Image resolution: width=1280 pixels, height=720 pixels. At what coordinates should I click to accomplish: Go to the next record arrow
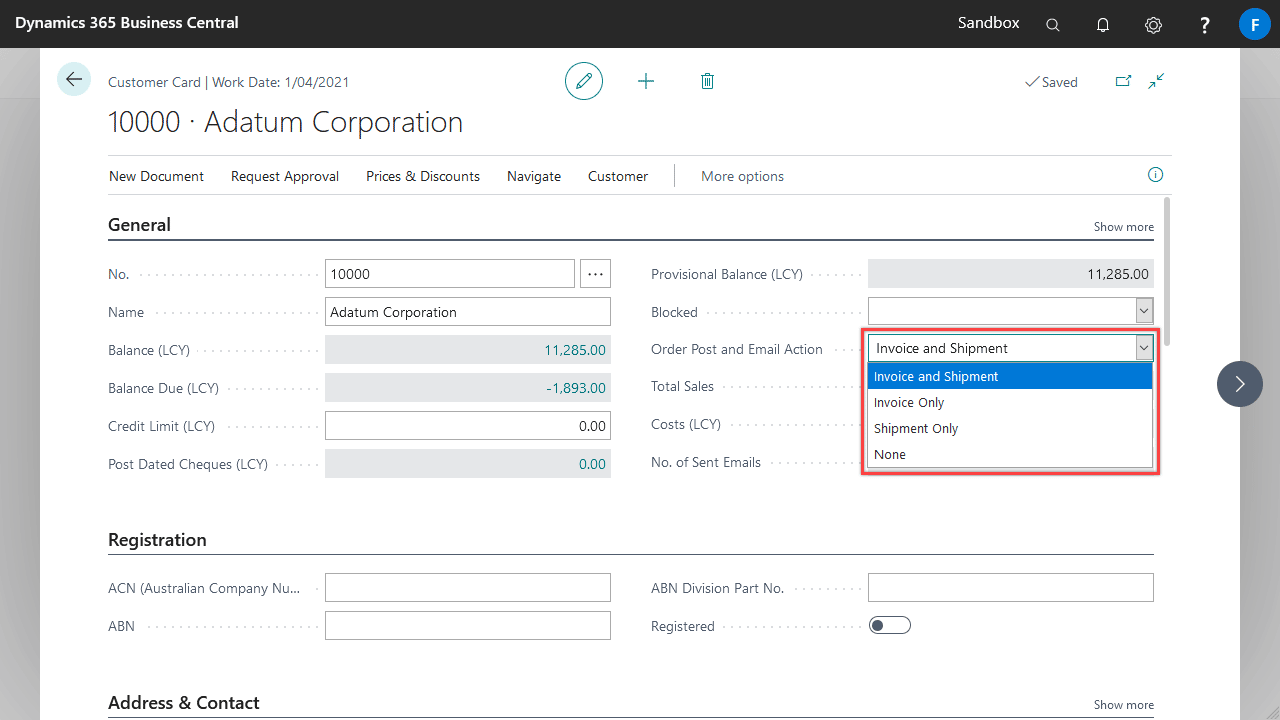pyautogui.click(x=1240, y=384)
